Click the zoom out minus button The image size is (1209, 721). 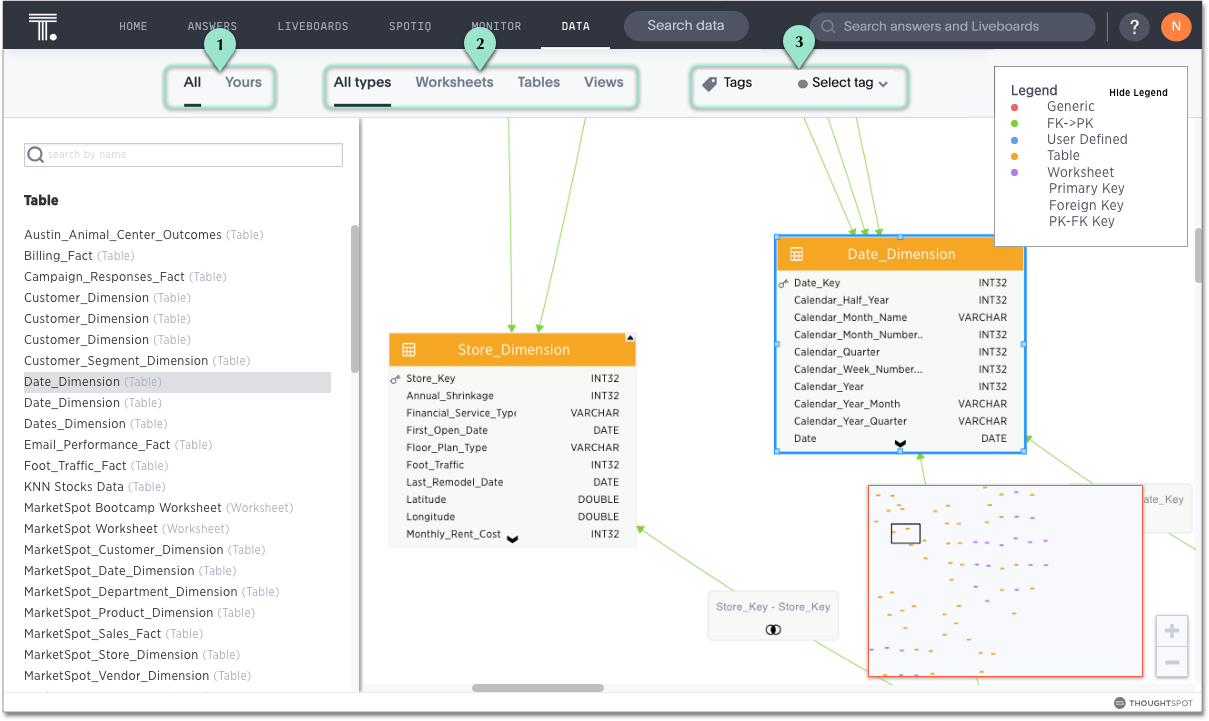point(1172,663)
